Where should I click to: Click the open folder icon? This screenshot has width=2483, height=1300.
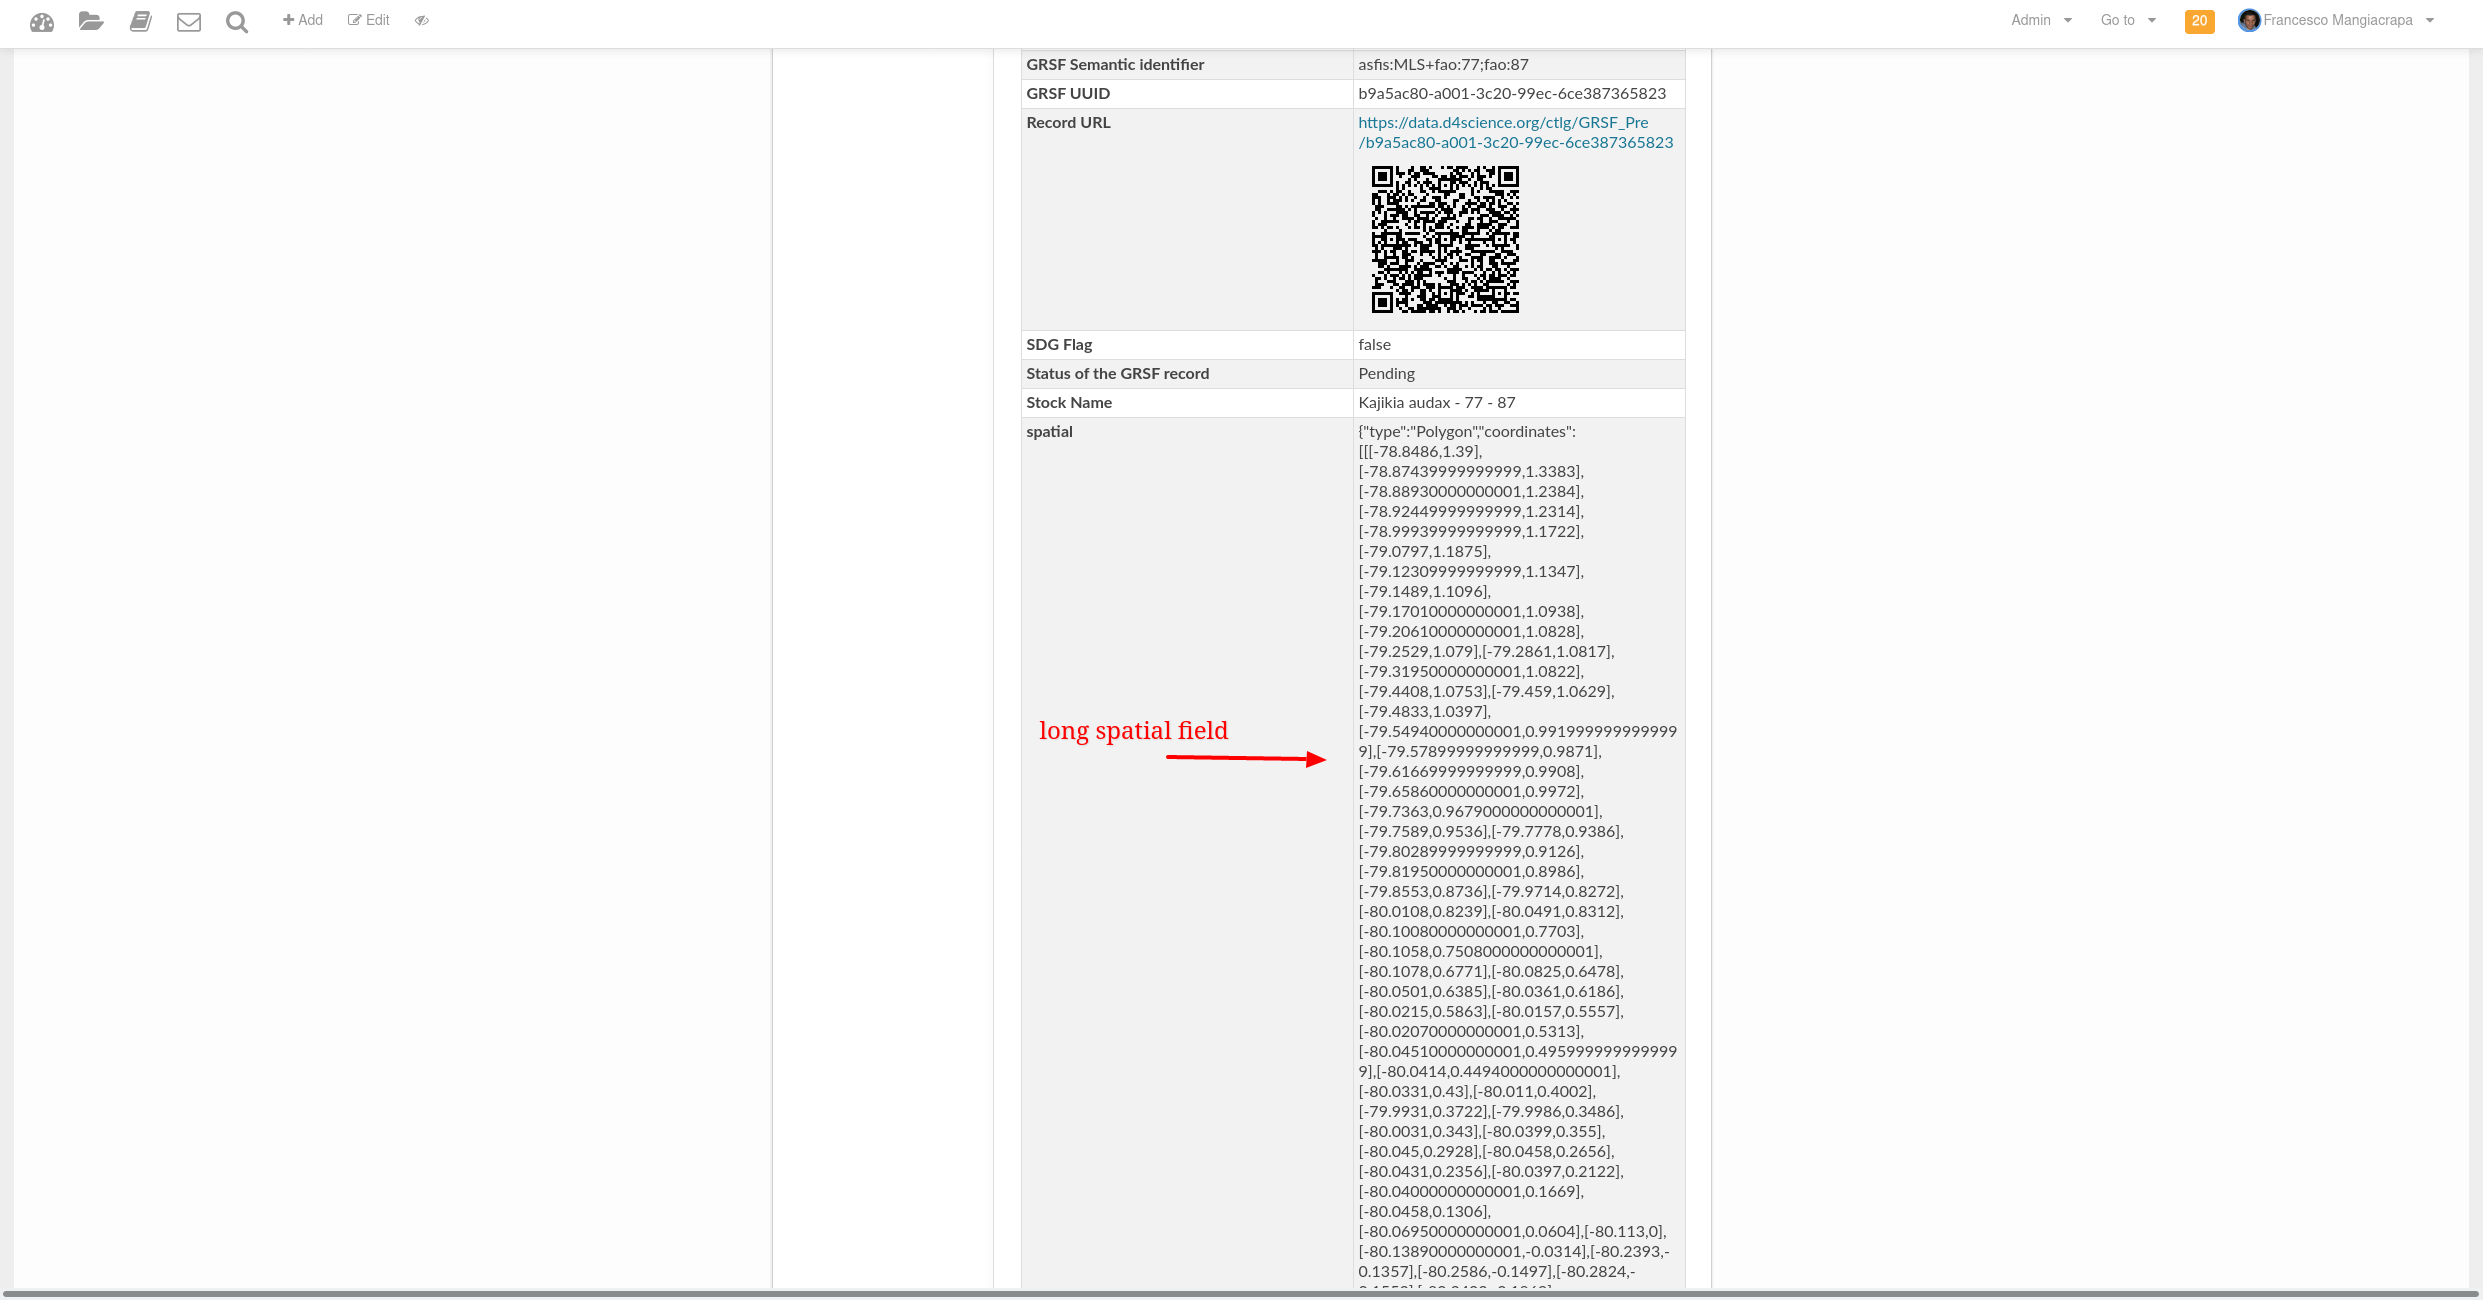click(x=91, y=21)
